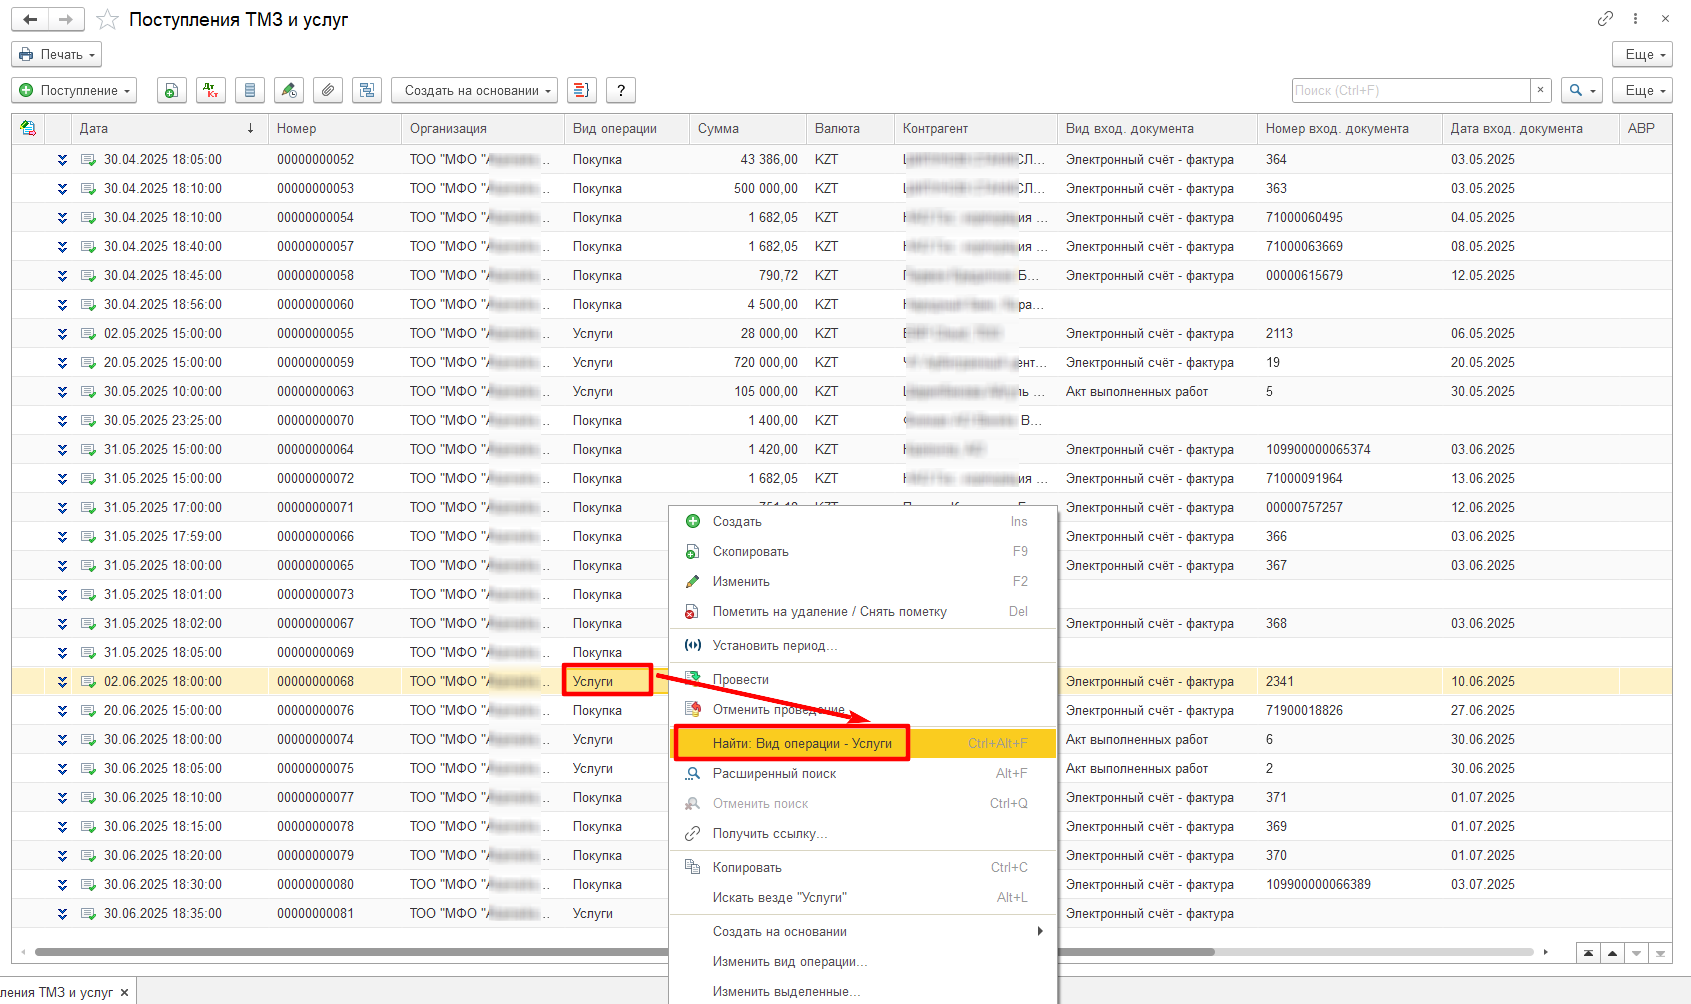The width and height of the screenshot is (1691, 1004).
Task: Choose Изменить выделенные in the context menu
Action: coord(862,992)
